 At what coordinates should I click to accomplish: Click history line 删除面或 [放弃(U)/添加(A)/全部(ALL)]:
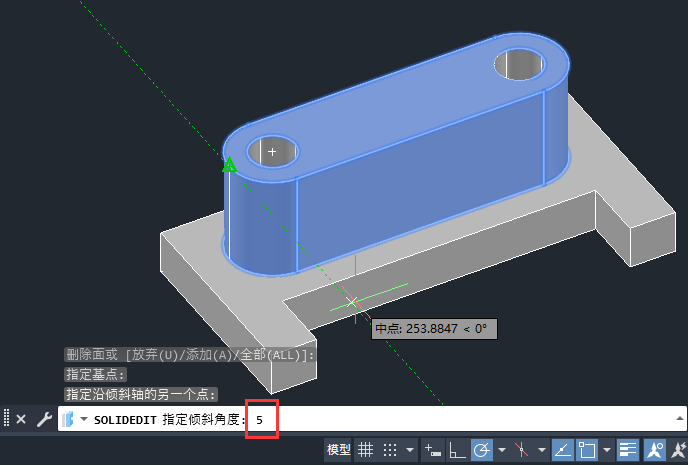coord(190,354)
